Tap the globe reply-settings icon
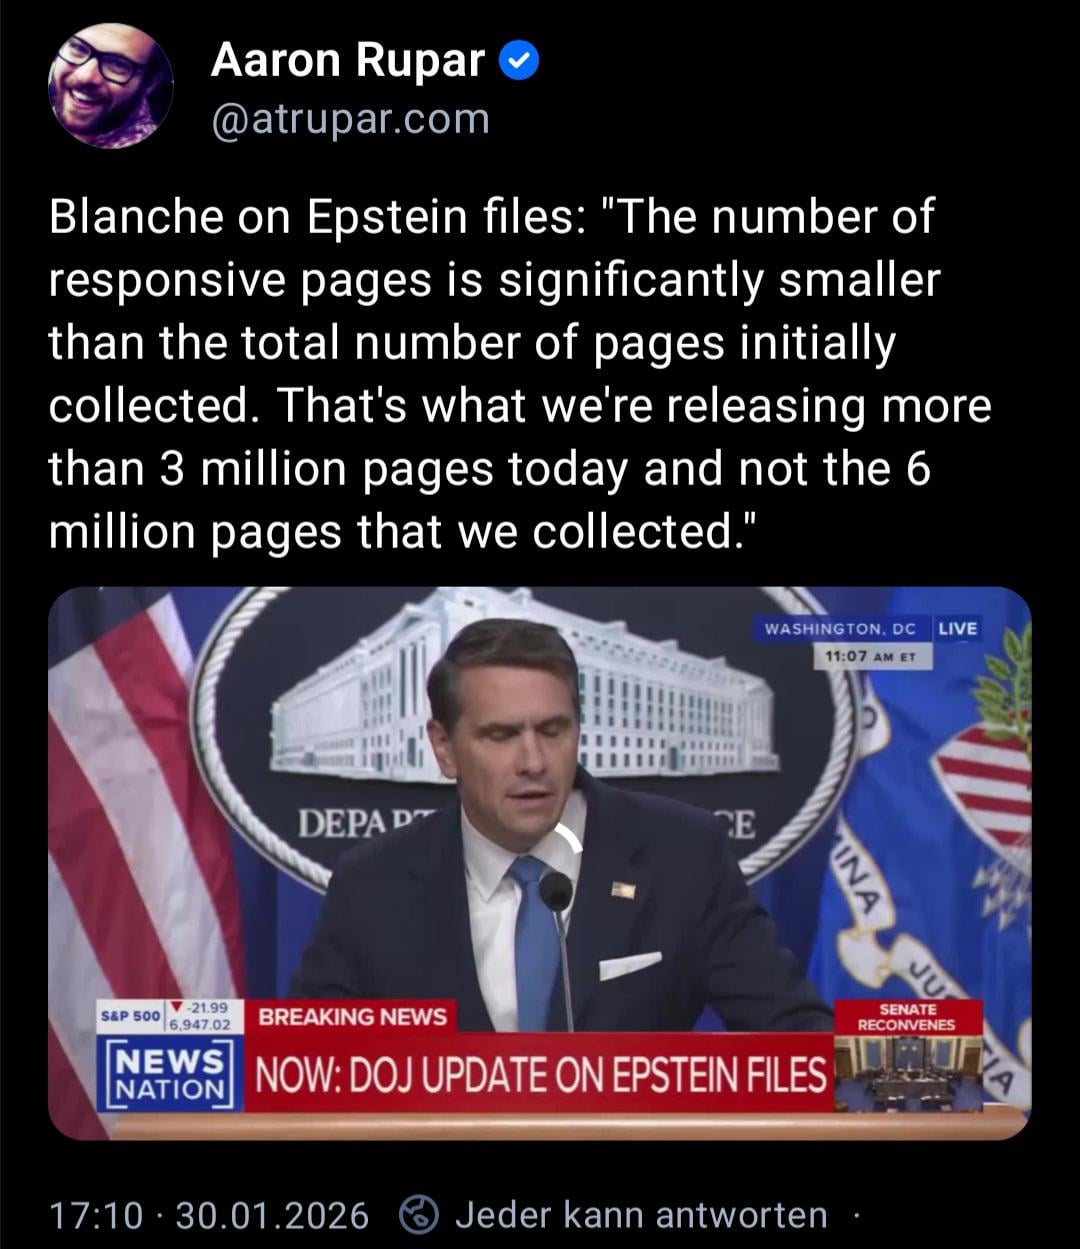 pos(419,1215)
